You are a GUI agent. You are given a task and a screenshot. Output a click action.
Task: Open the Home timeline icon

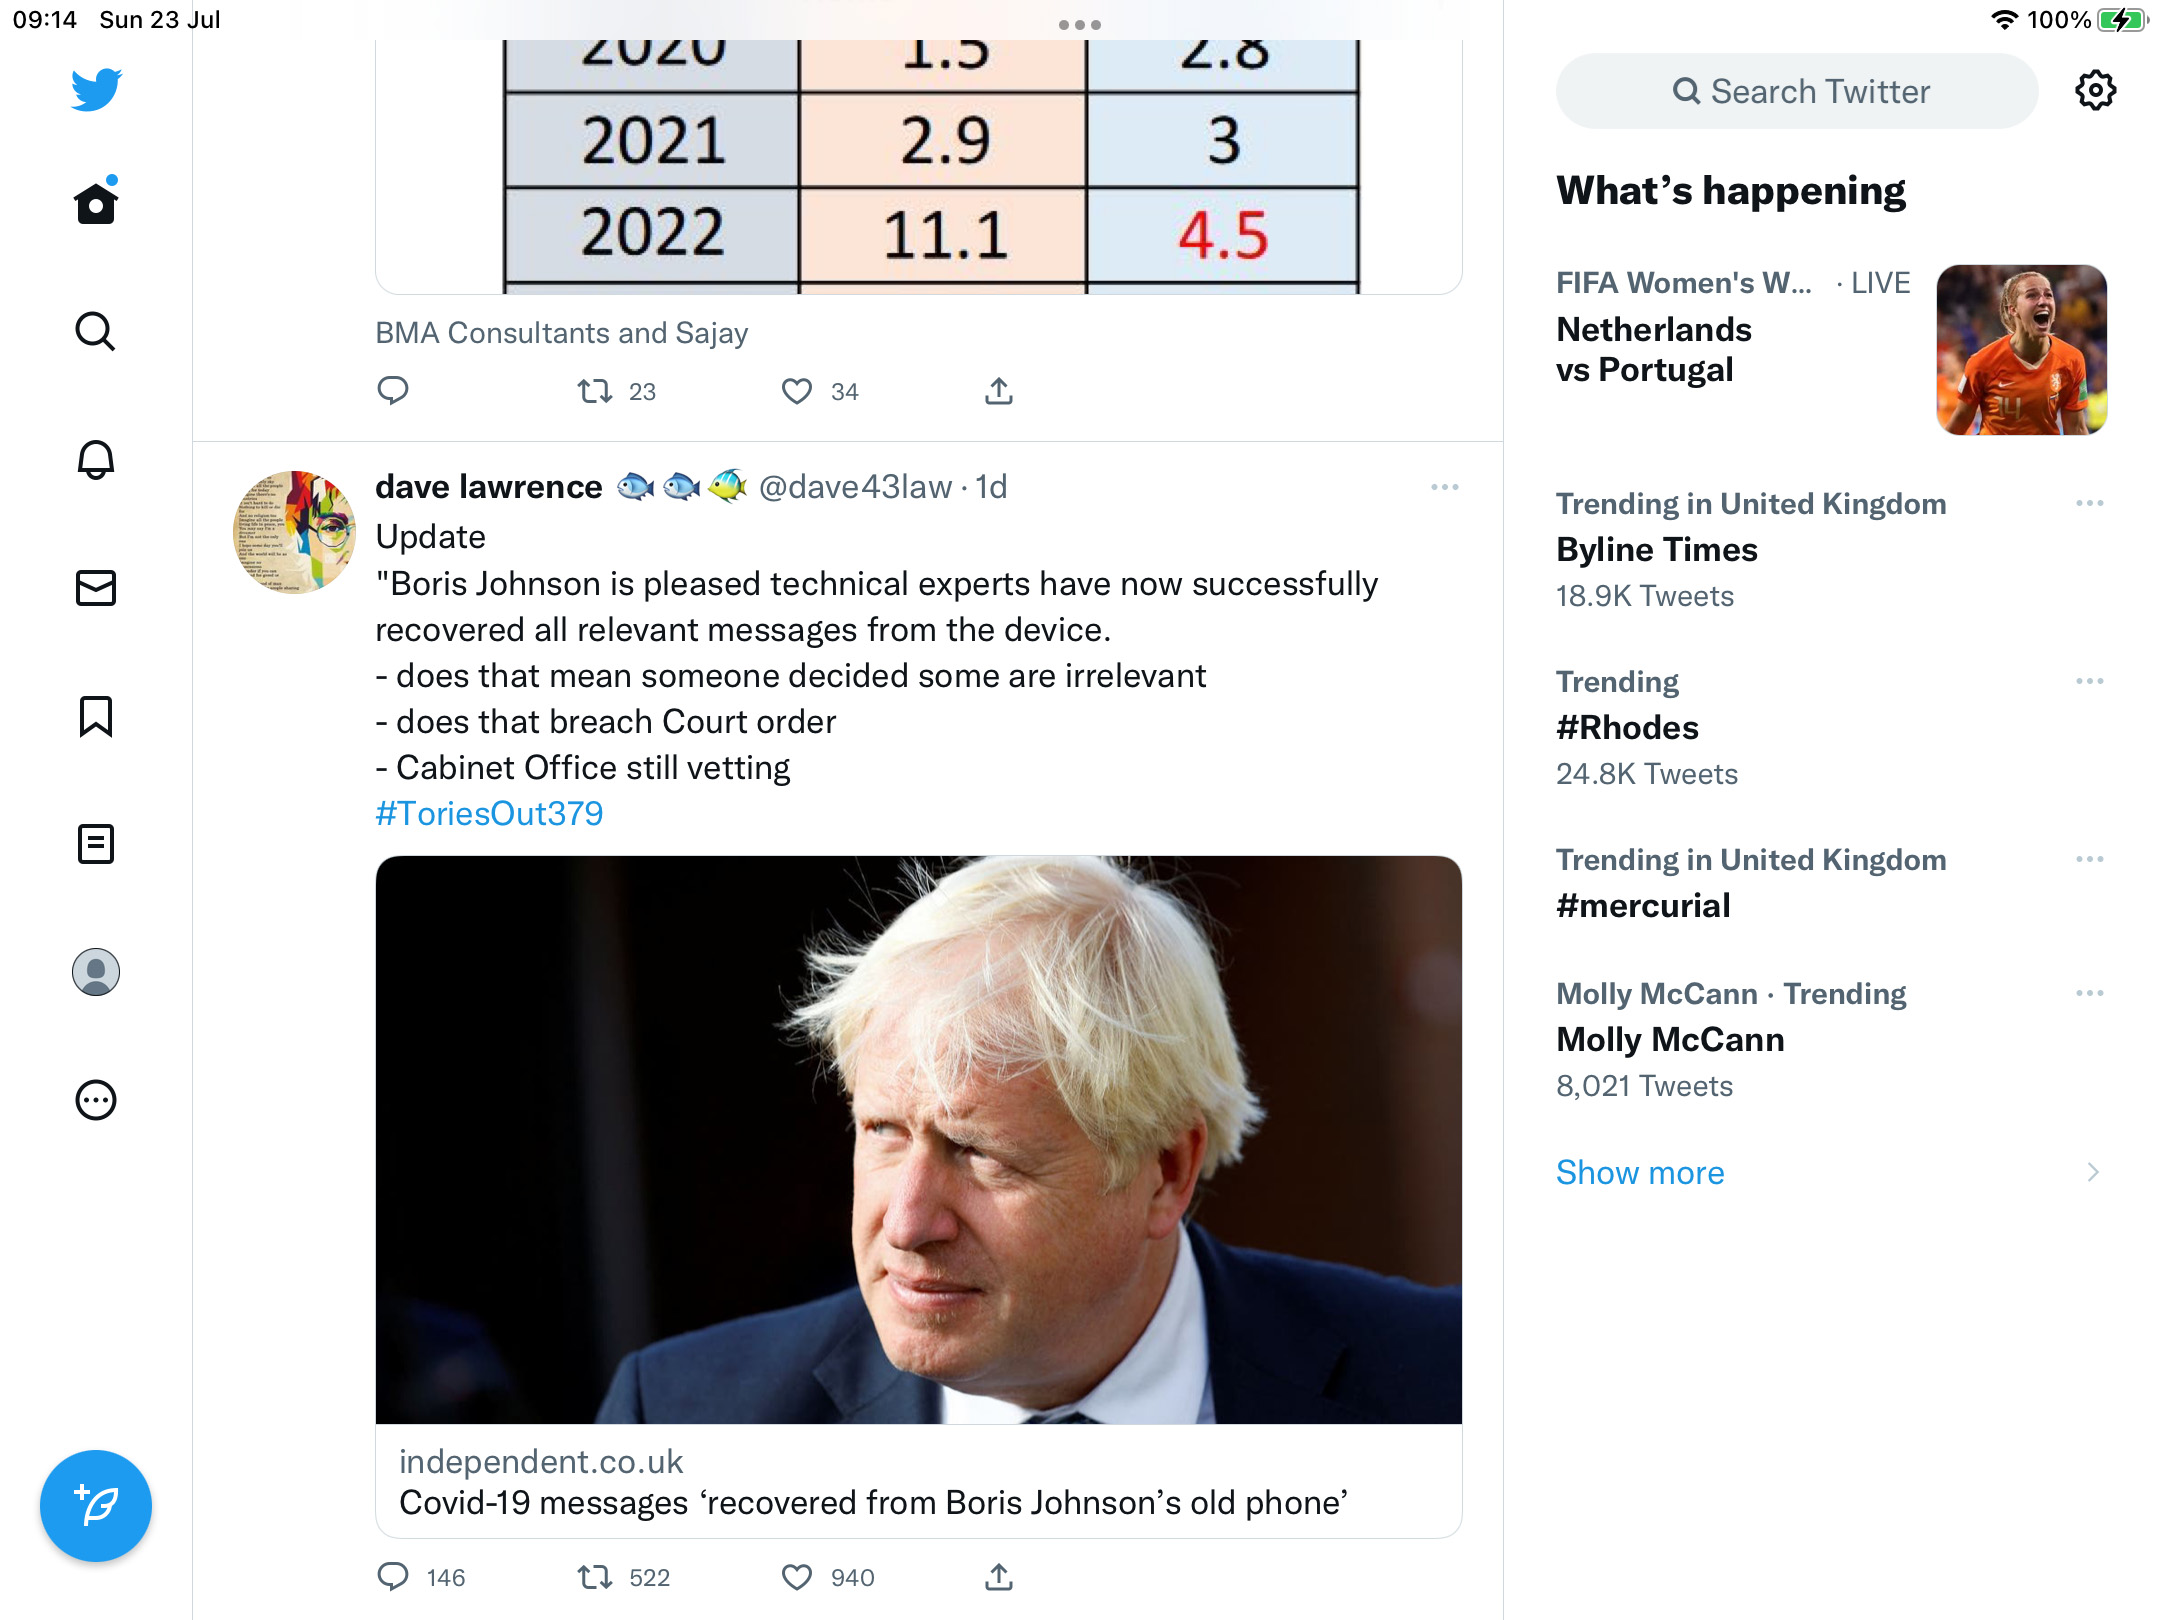(x=96, y=203)
